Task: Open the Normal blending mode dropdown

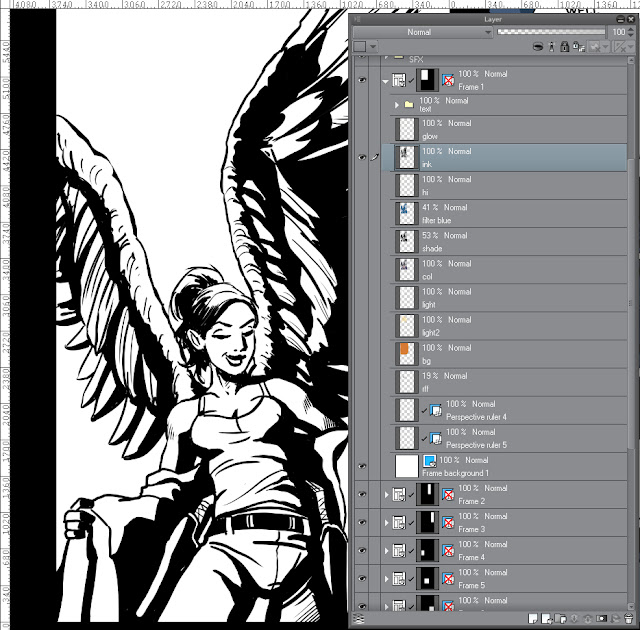Action: point(422,32)
